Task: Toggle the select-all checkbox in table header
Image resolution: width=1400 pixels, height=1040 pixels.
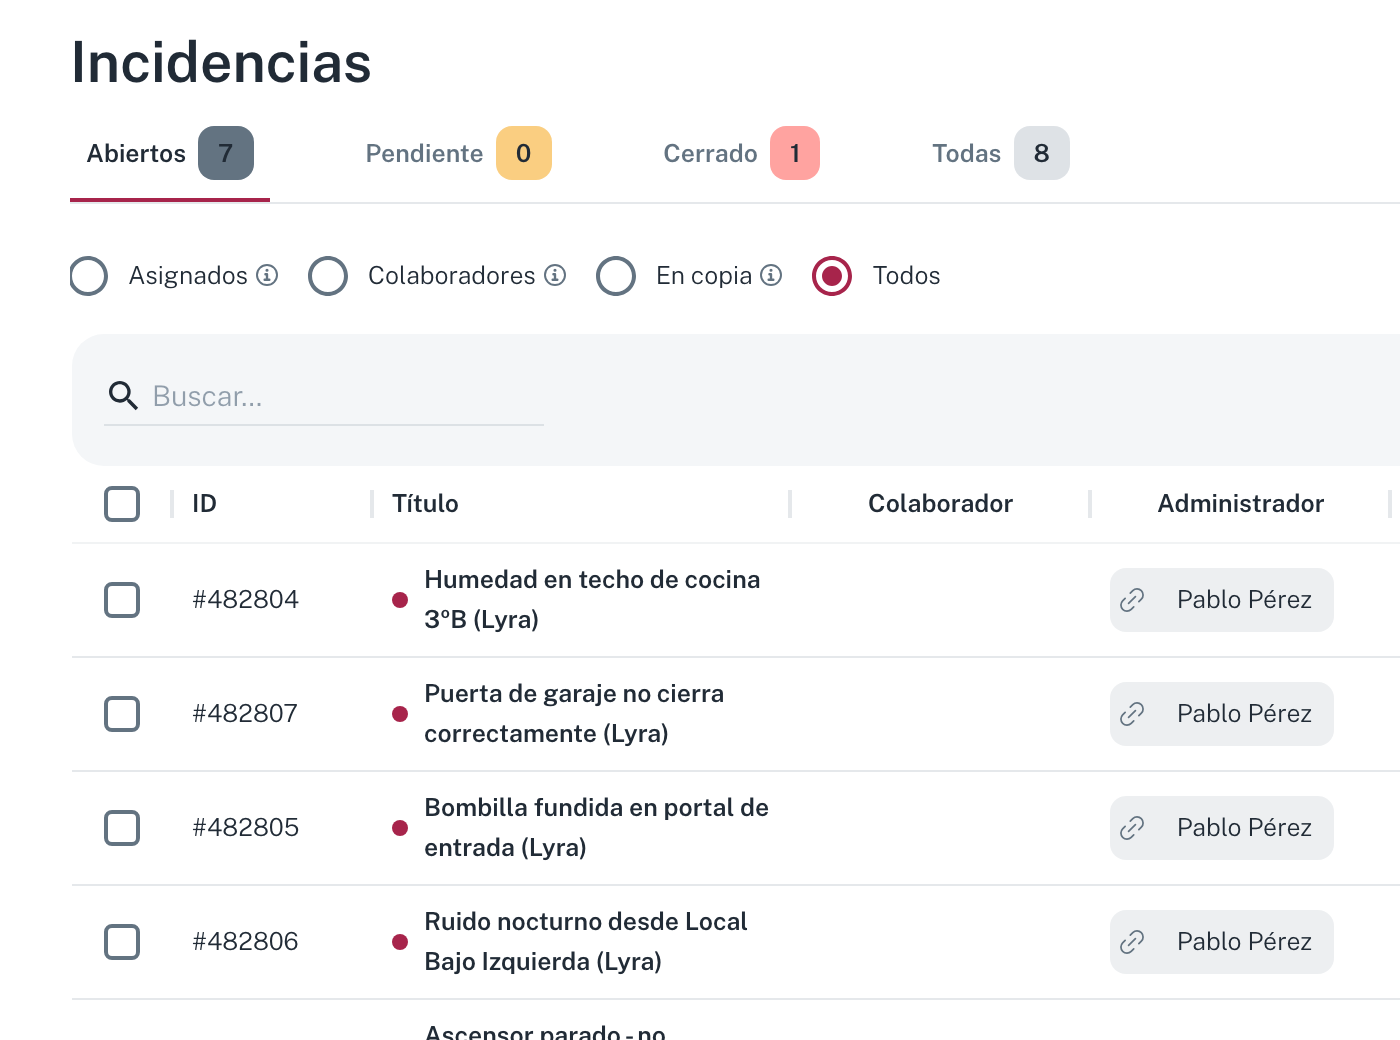Action: point(122,504)
